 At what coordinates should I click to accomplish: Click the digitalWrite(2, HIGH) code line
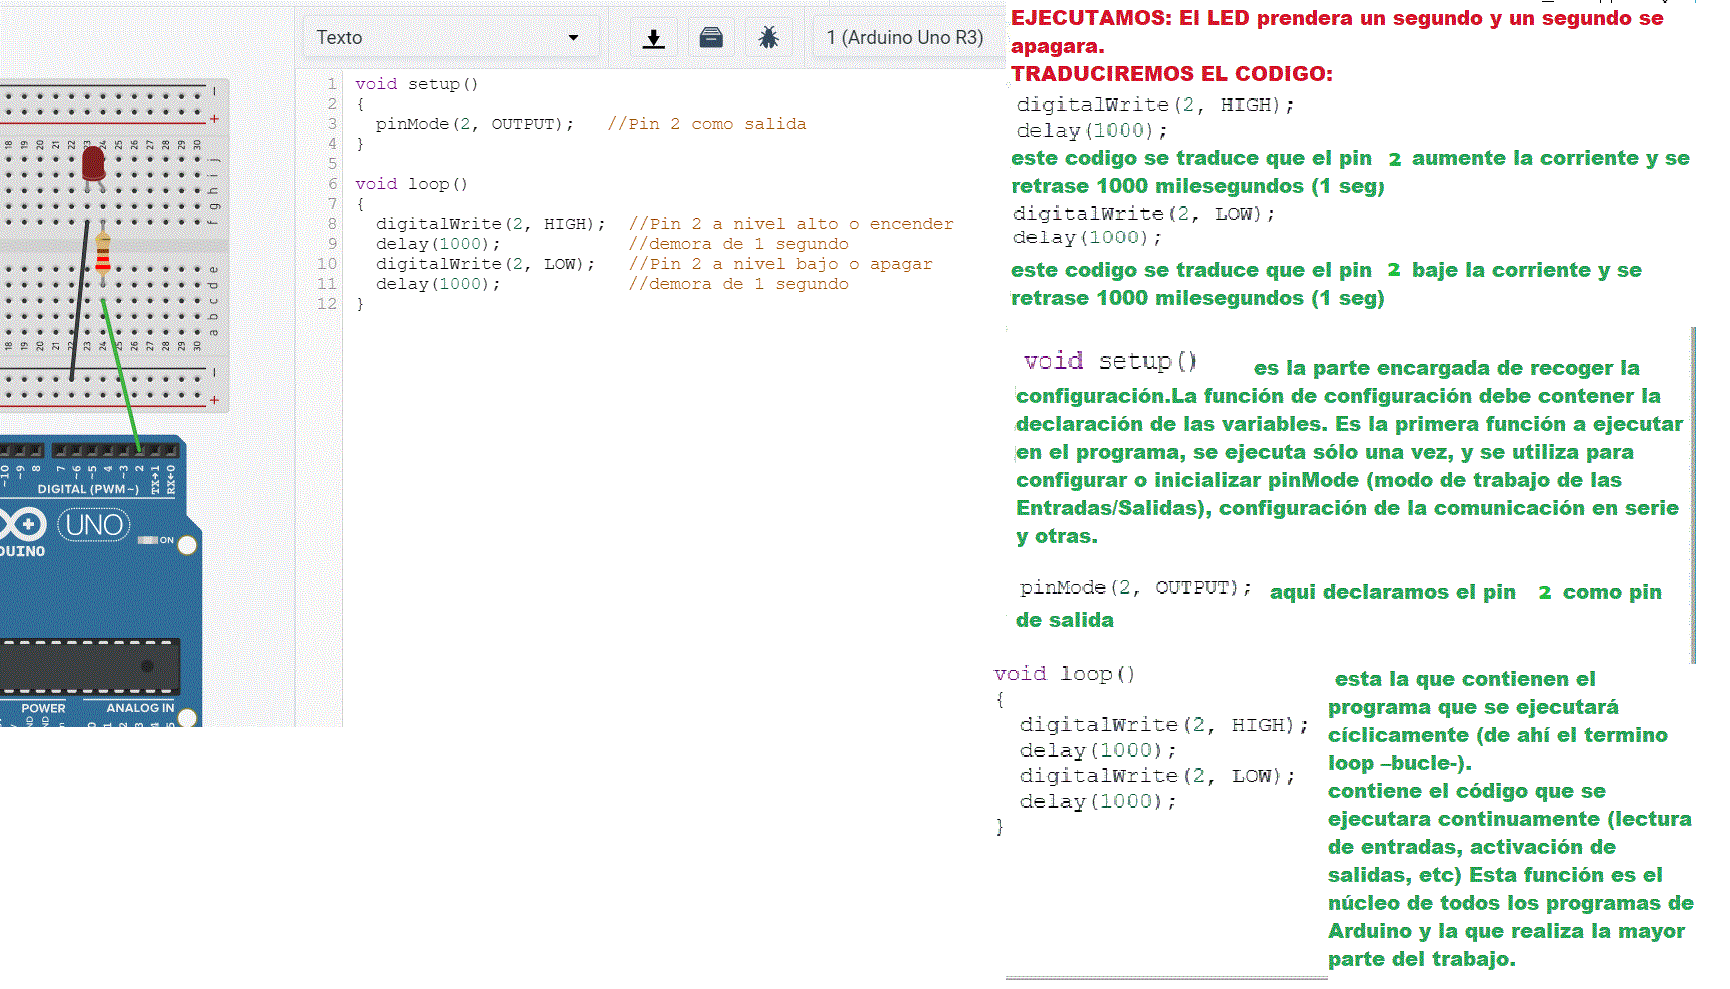[x=490, y=224]
